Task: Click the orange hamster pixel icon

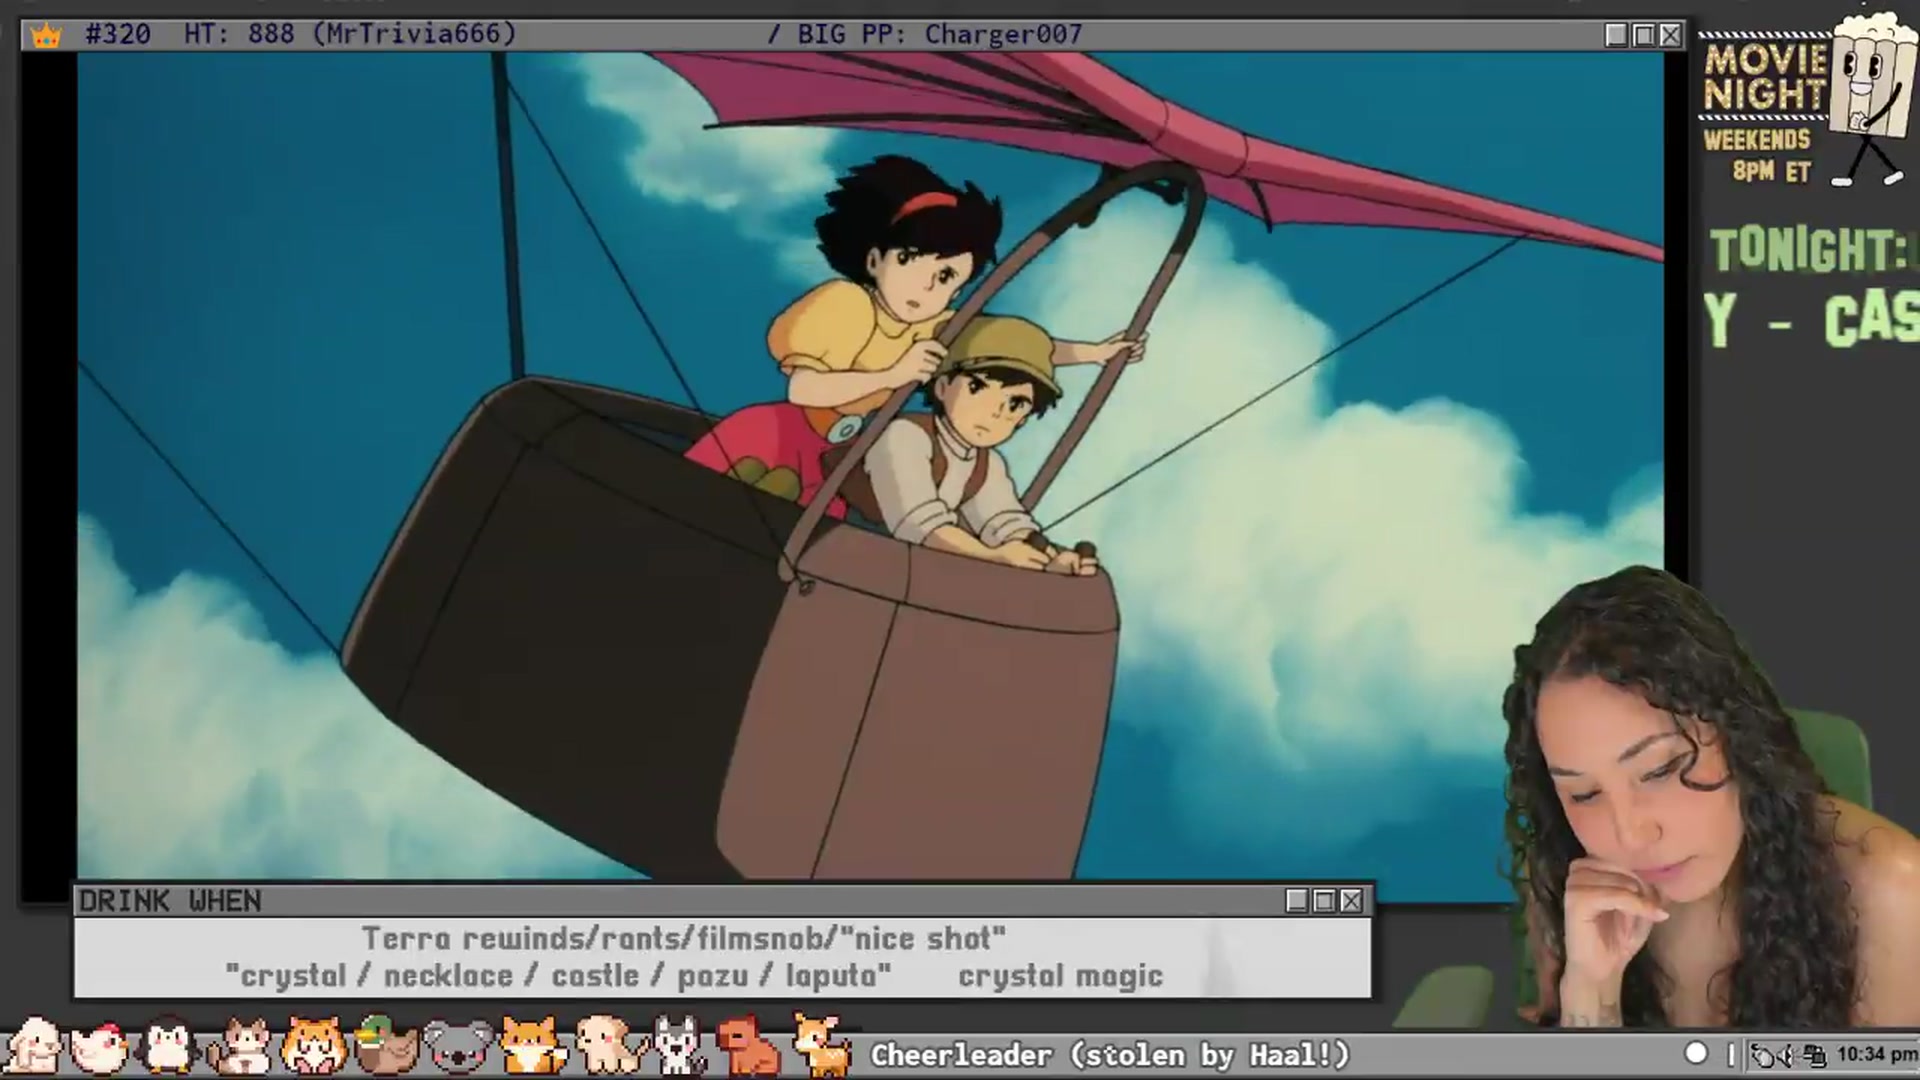Action: coord(314,1046)
